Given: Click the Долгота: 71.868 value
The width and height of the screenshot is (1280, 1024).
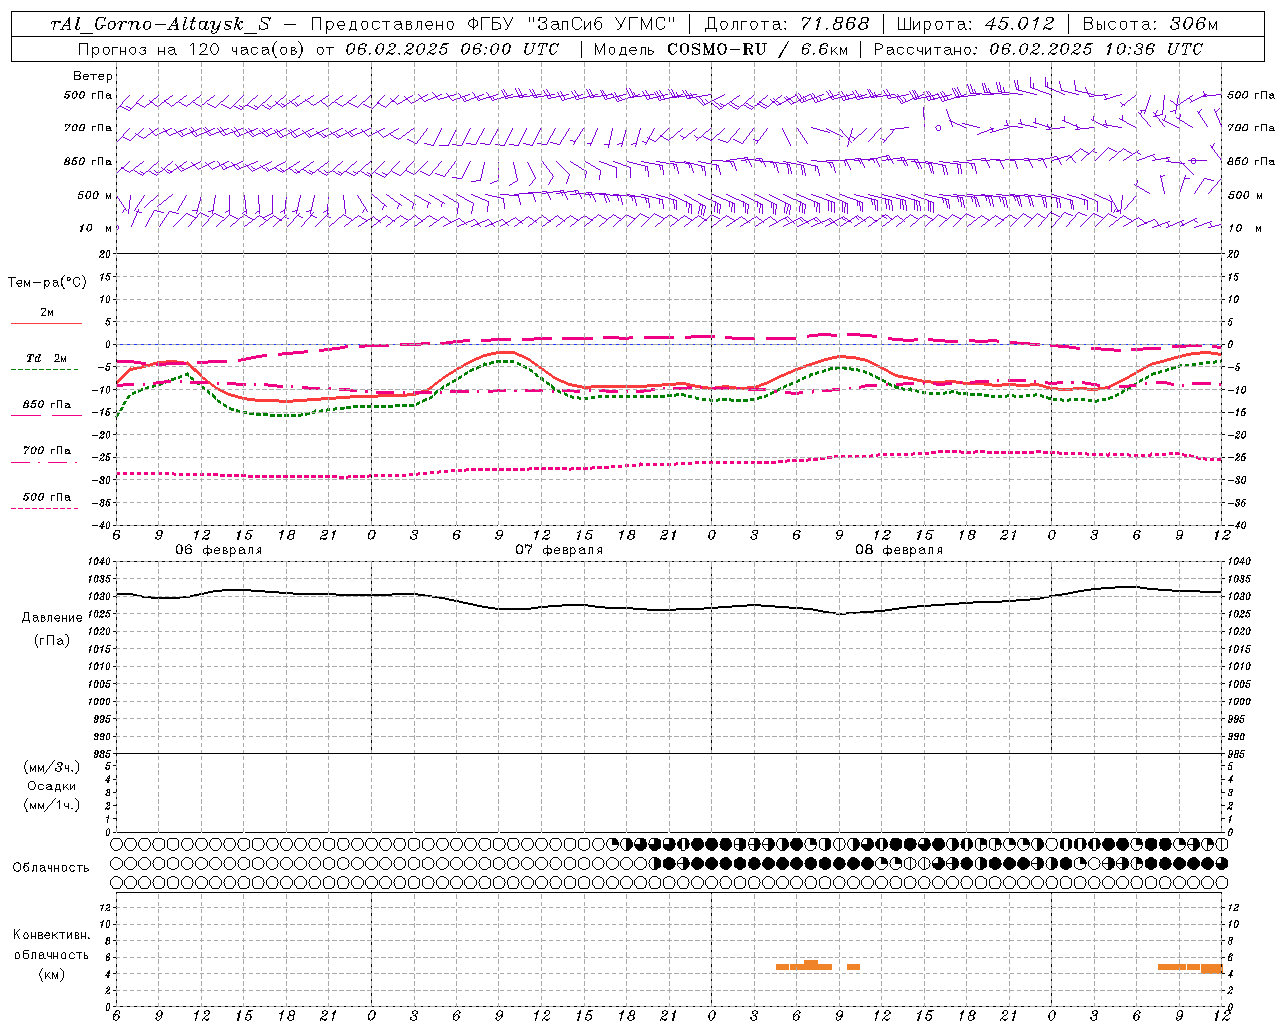Looking at the screenshot, I should (787, 24).
